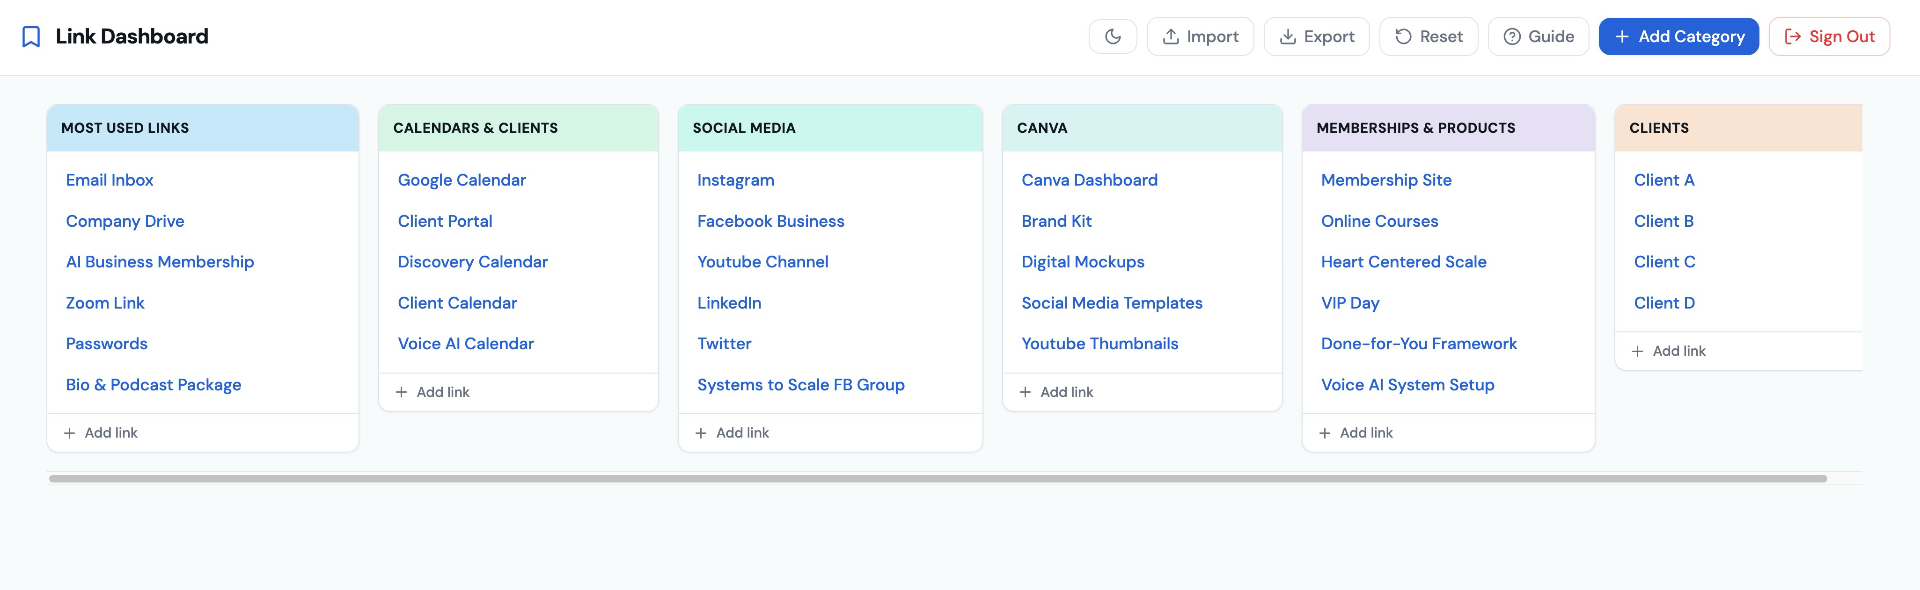Click the Canva category header
Screen dimensions: 1920x590
[x=1142, y=128]
